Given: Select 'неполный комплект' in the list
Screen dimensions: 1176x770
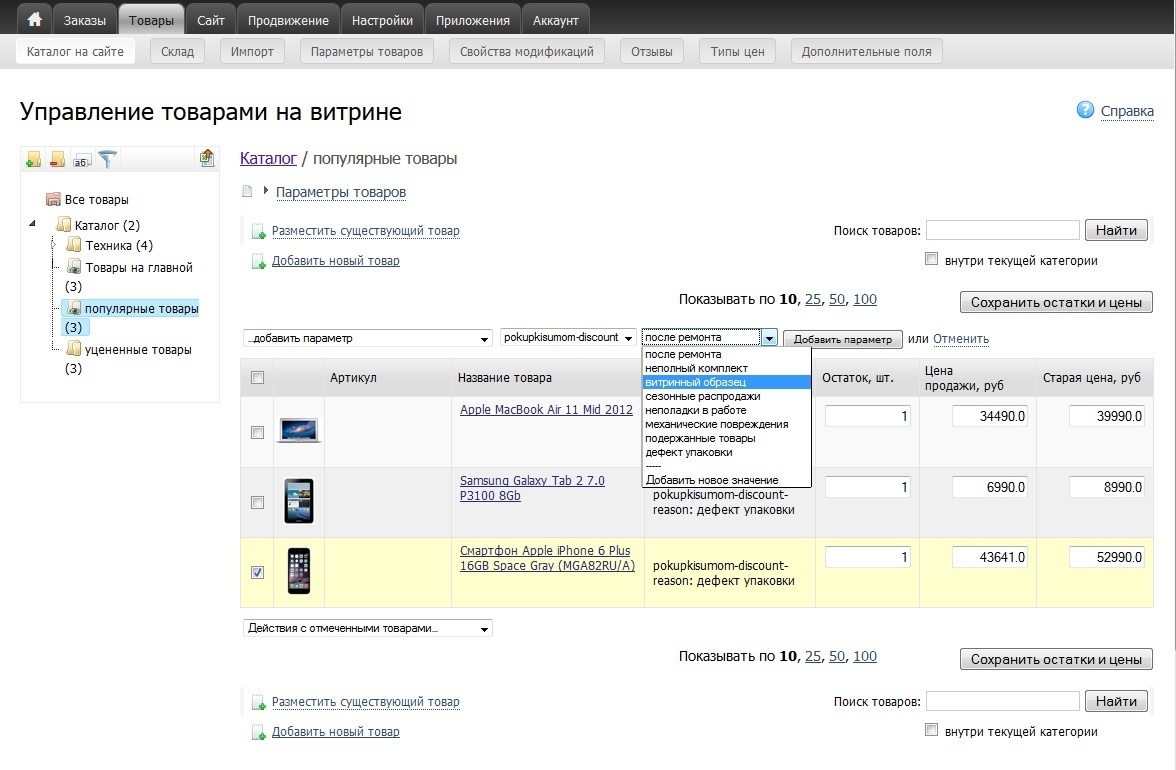Looking at the screenshot, I should 726,368.
